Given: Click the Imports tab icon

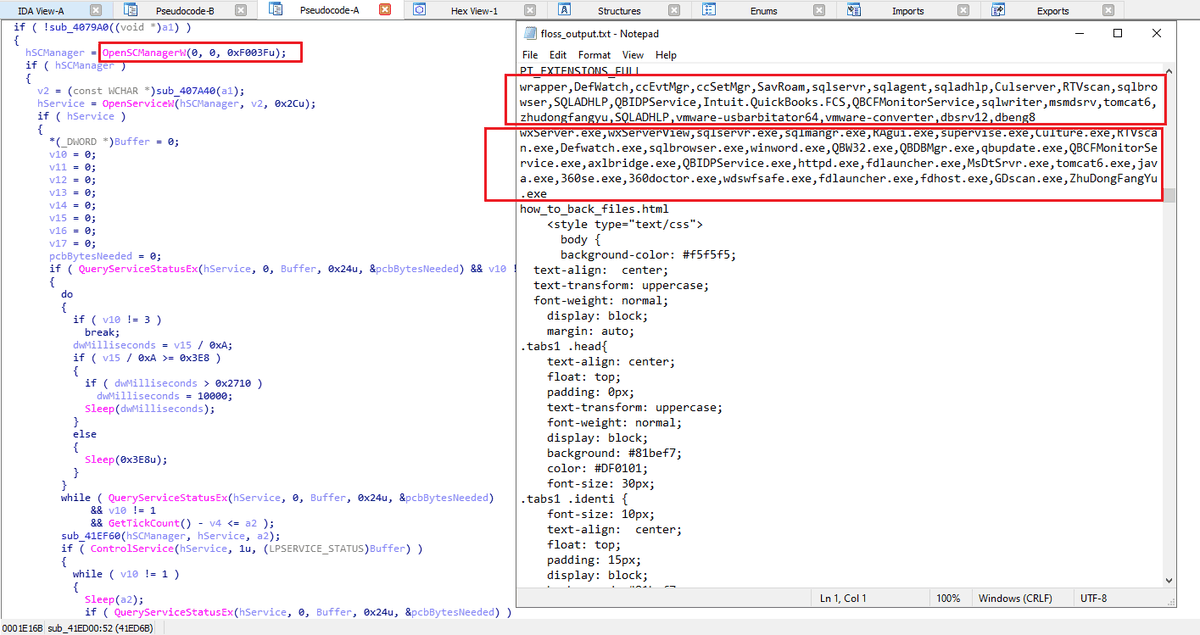Looking at the screenshot, I should pos(853,10).
